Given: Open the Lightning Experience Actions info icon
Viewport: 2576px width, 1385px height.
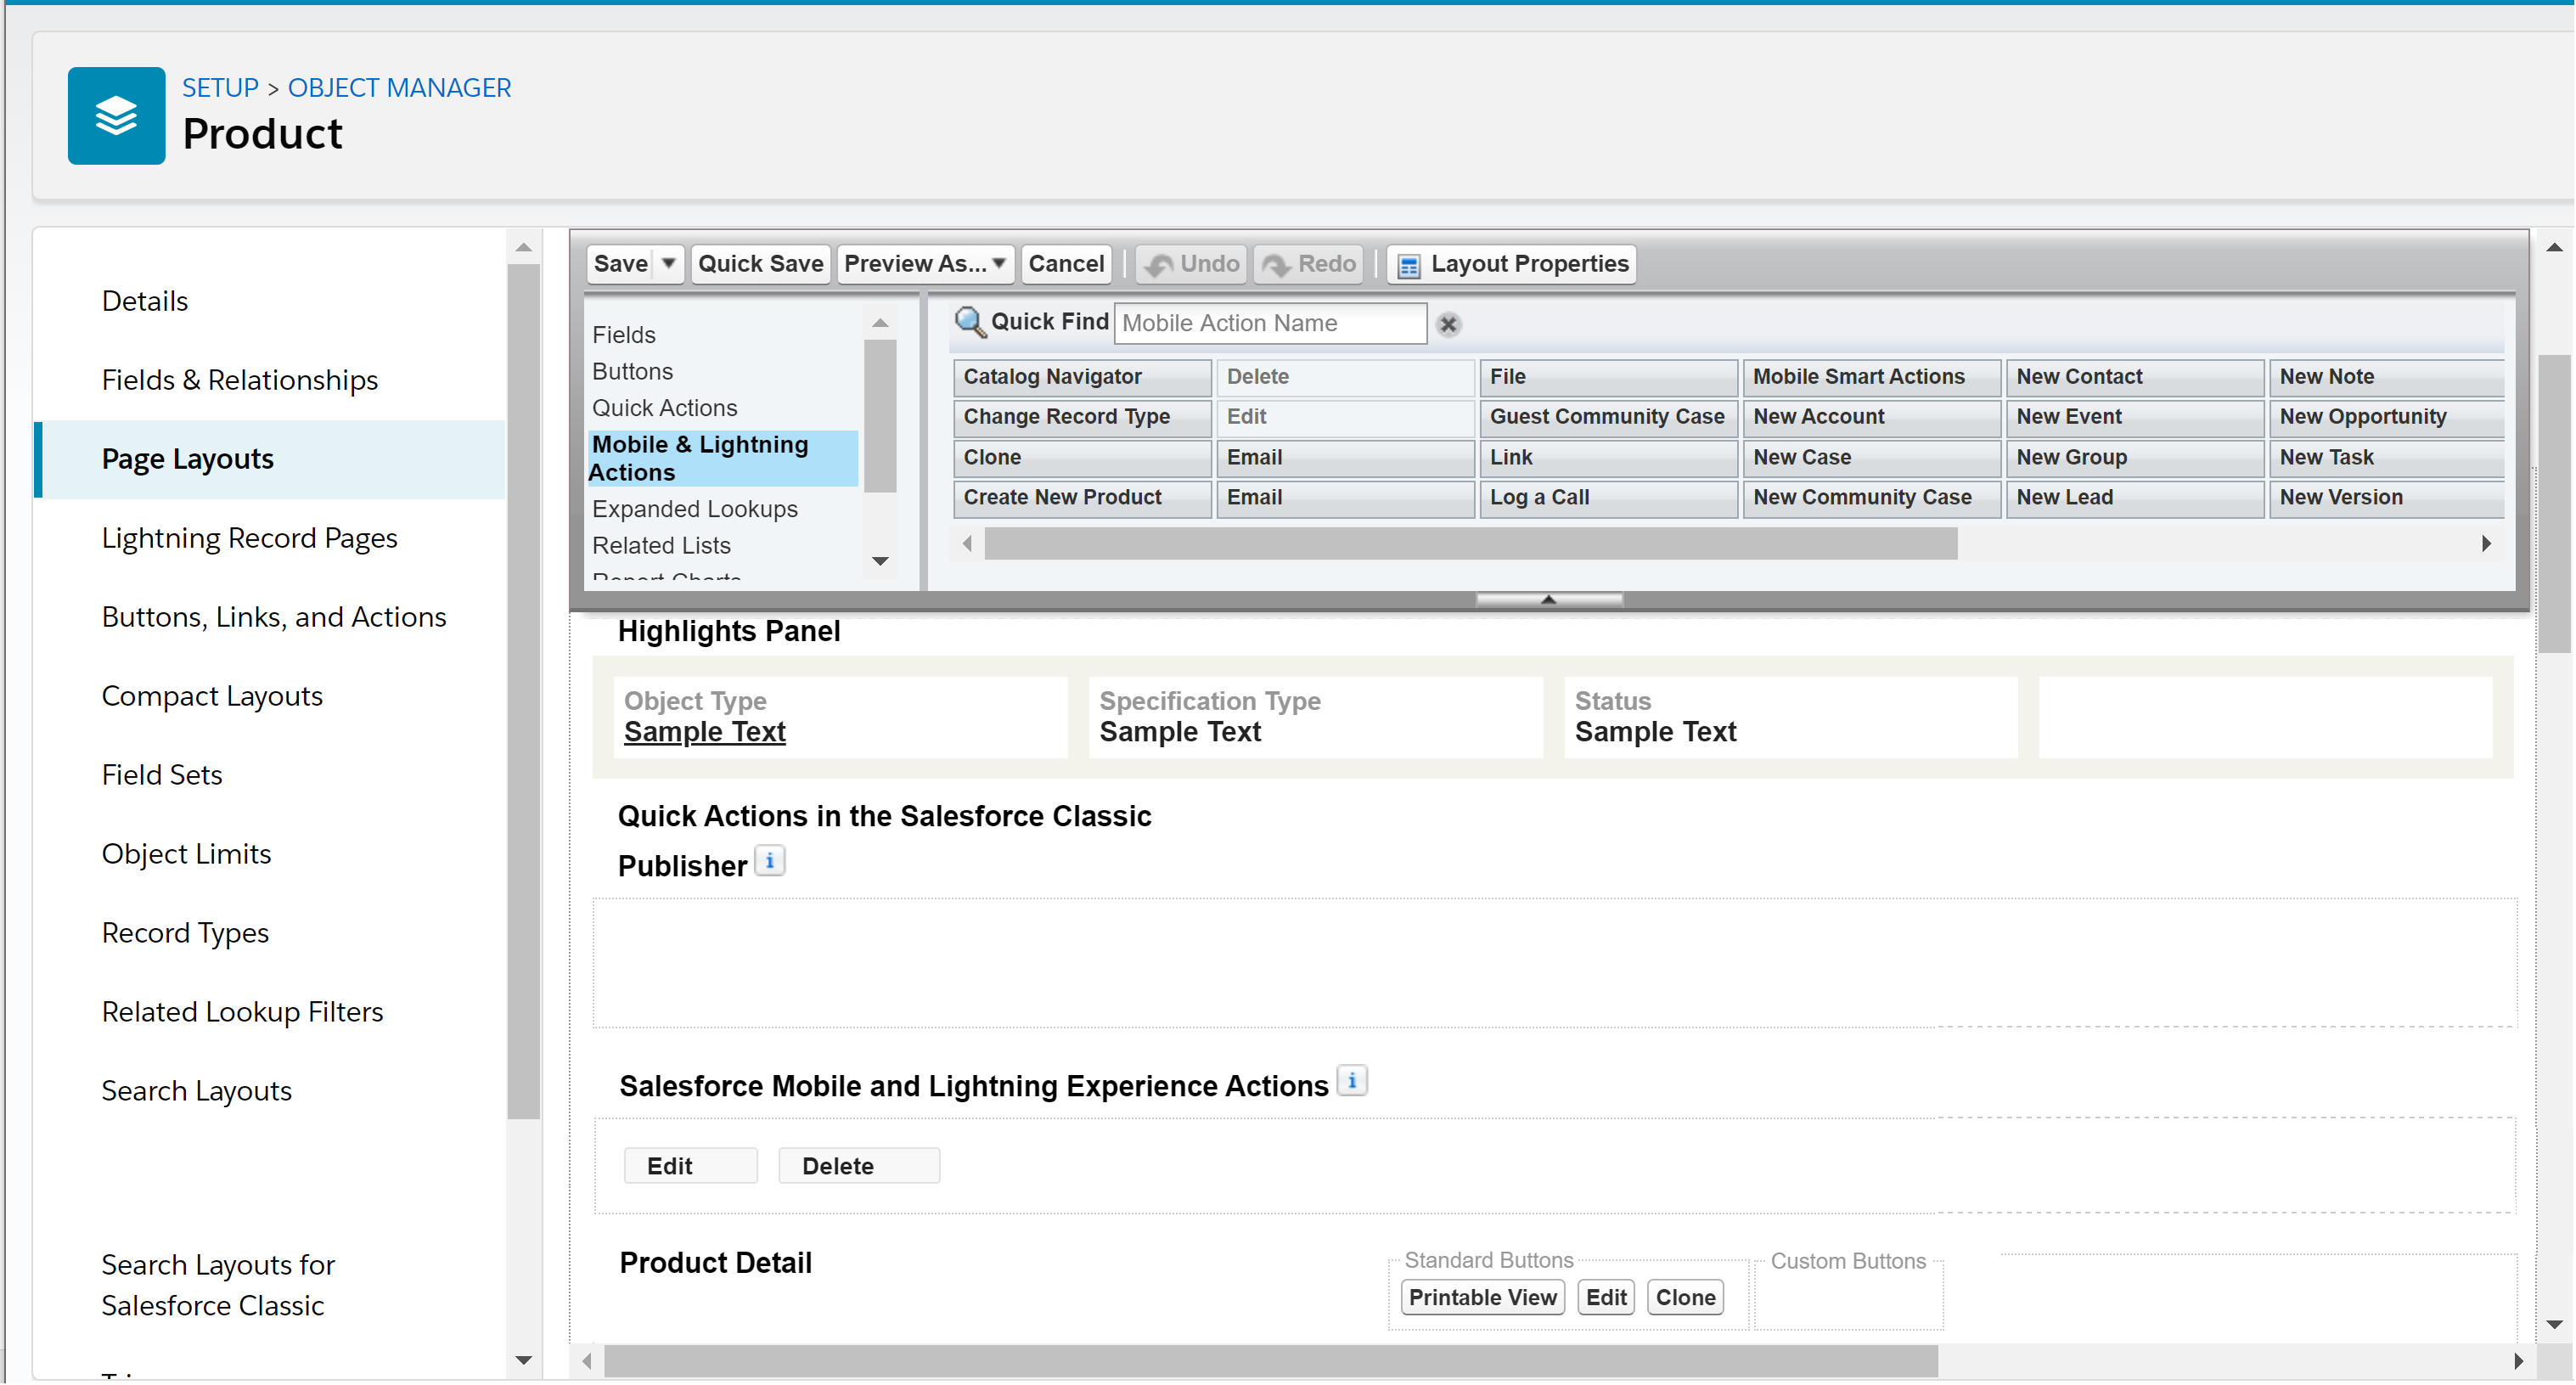Looking at the screenshot, I should point(1352,1081).
